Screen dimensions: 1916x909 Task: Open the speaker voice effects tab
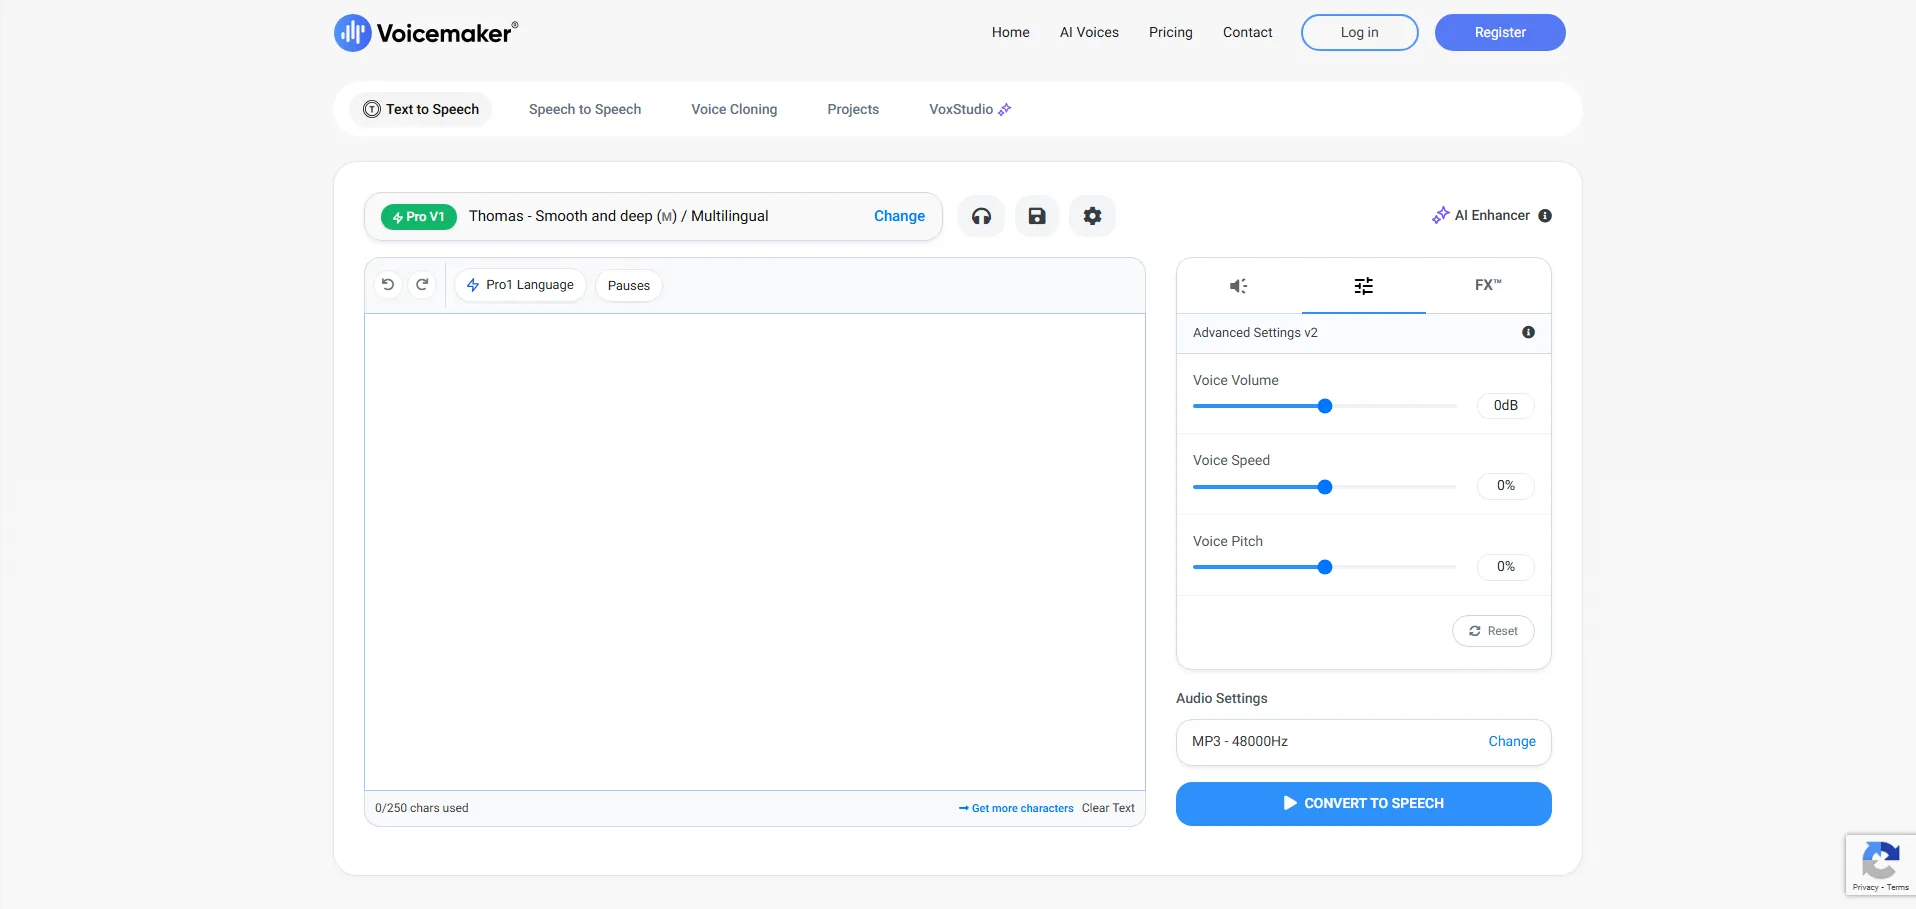(1238, 286)
